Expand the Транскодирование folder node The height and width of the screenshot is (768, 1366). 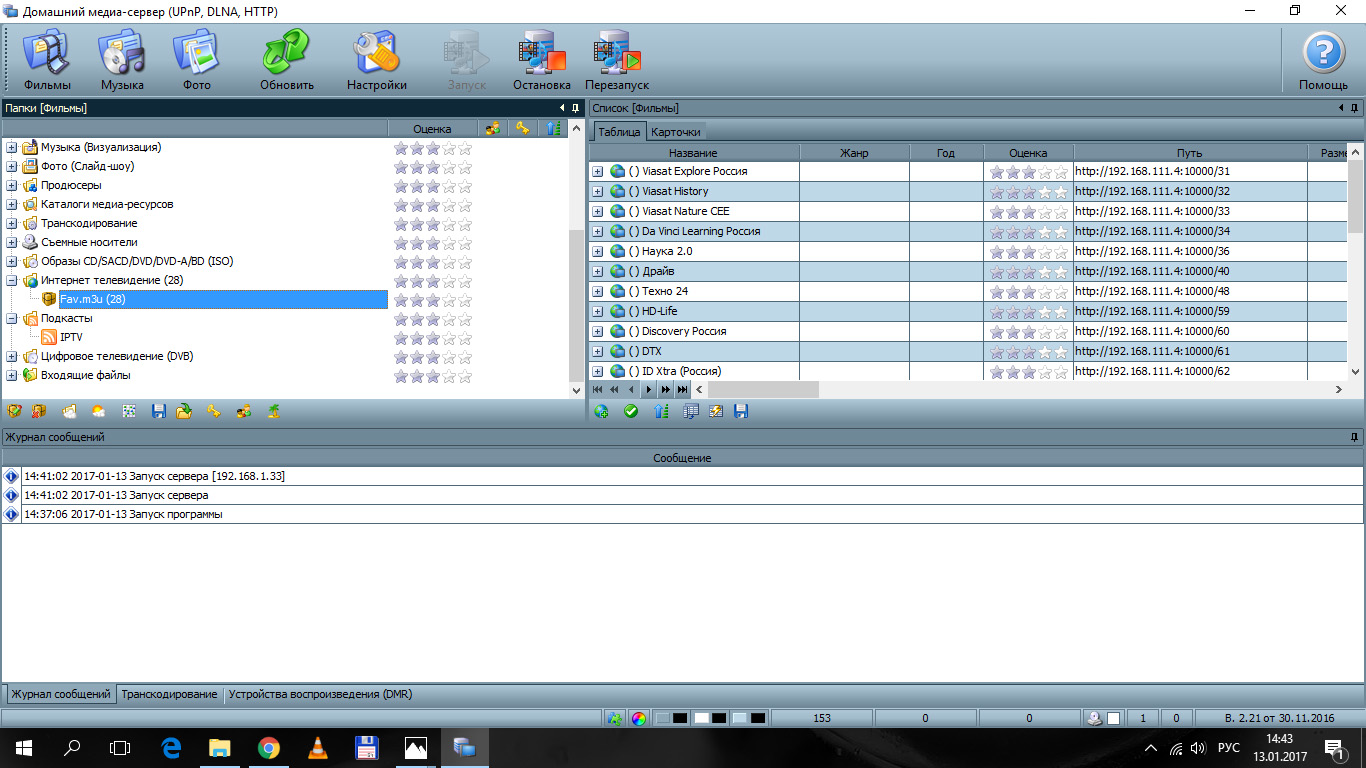click(12, 223)
